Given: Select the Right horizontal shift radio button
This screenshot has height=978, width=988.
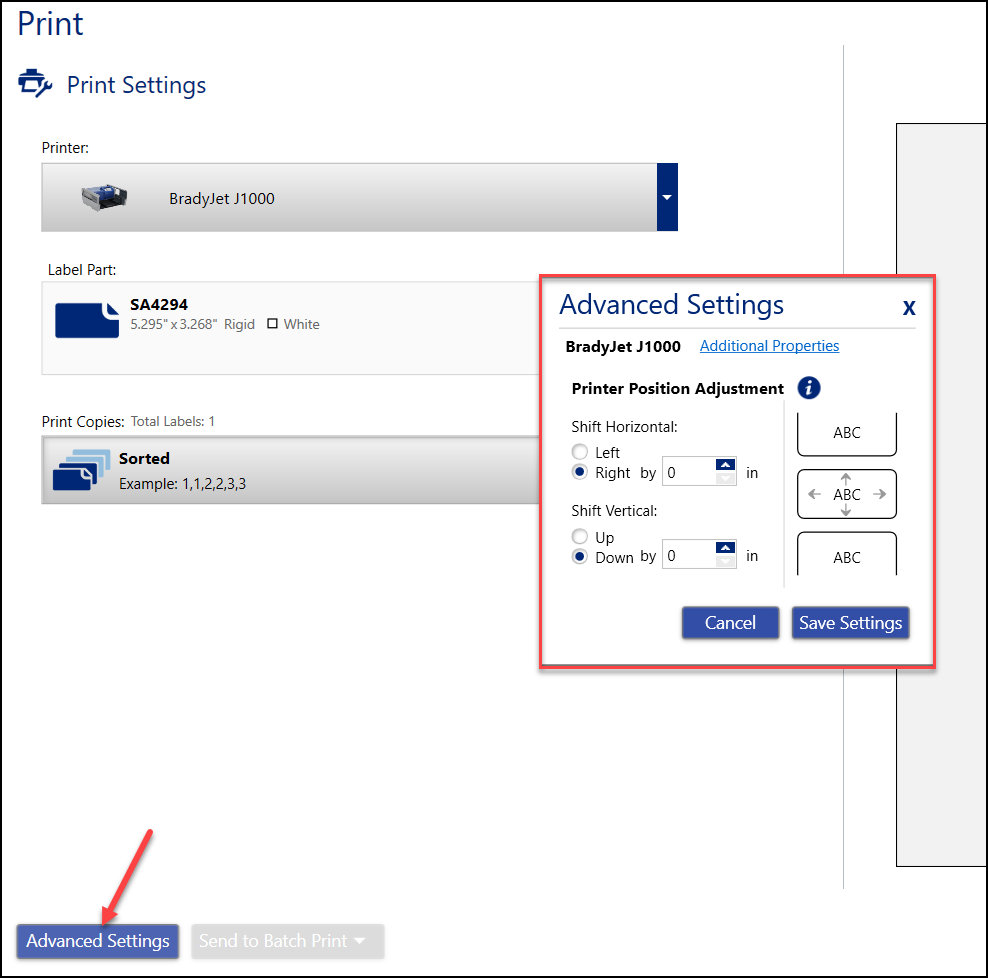Looking at the screenshot, I should (x=580, y=472).
